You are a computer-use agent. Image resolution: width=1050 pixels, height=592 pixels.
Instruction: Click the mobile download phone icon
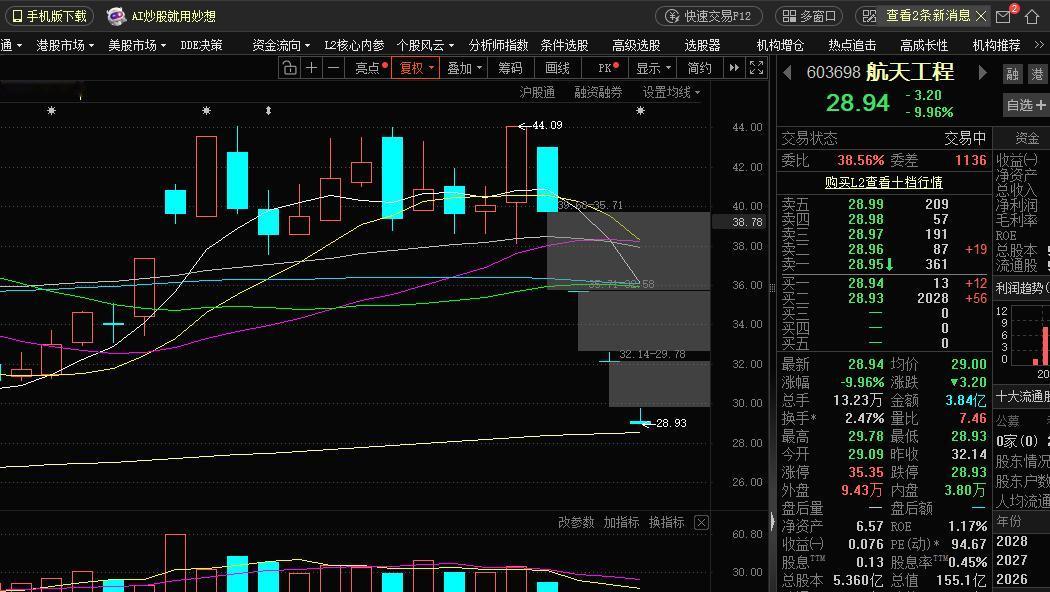(x=17, y=16)
